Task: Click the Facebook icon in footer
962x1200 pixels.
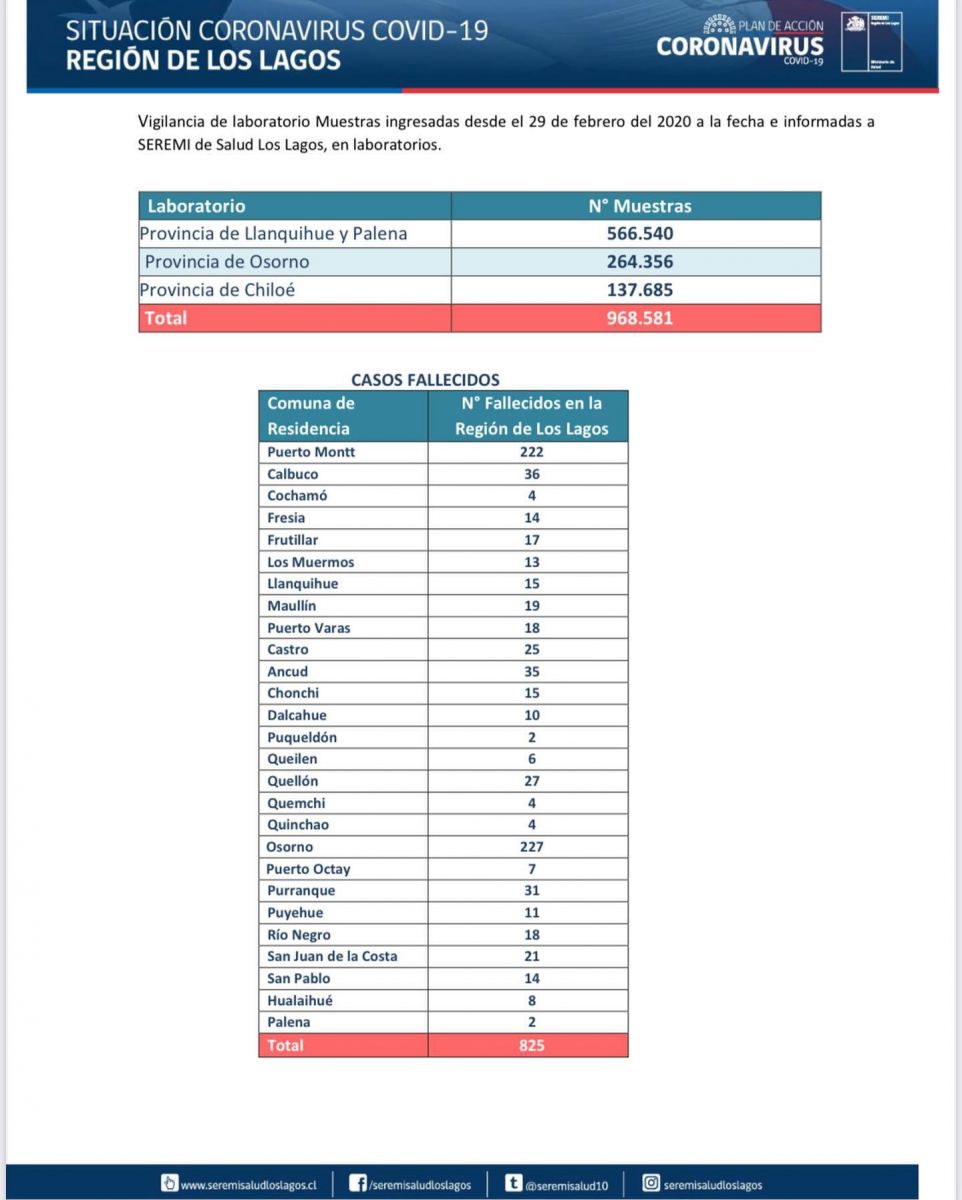Action: [x=357, y=1183]
